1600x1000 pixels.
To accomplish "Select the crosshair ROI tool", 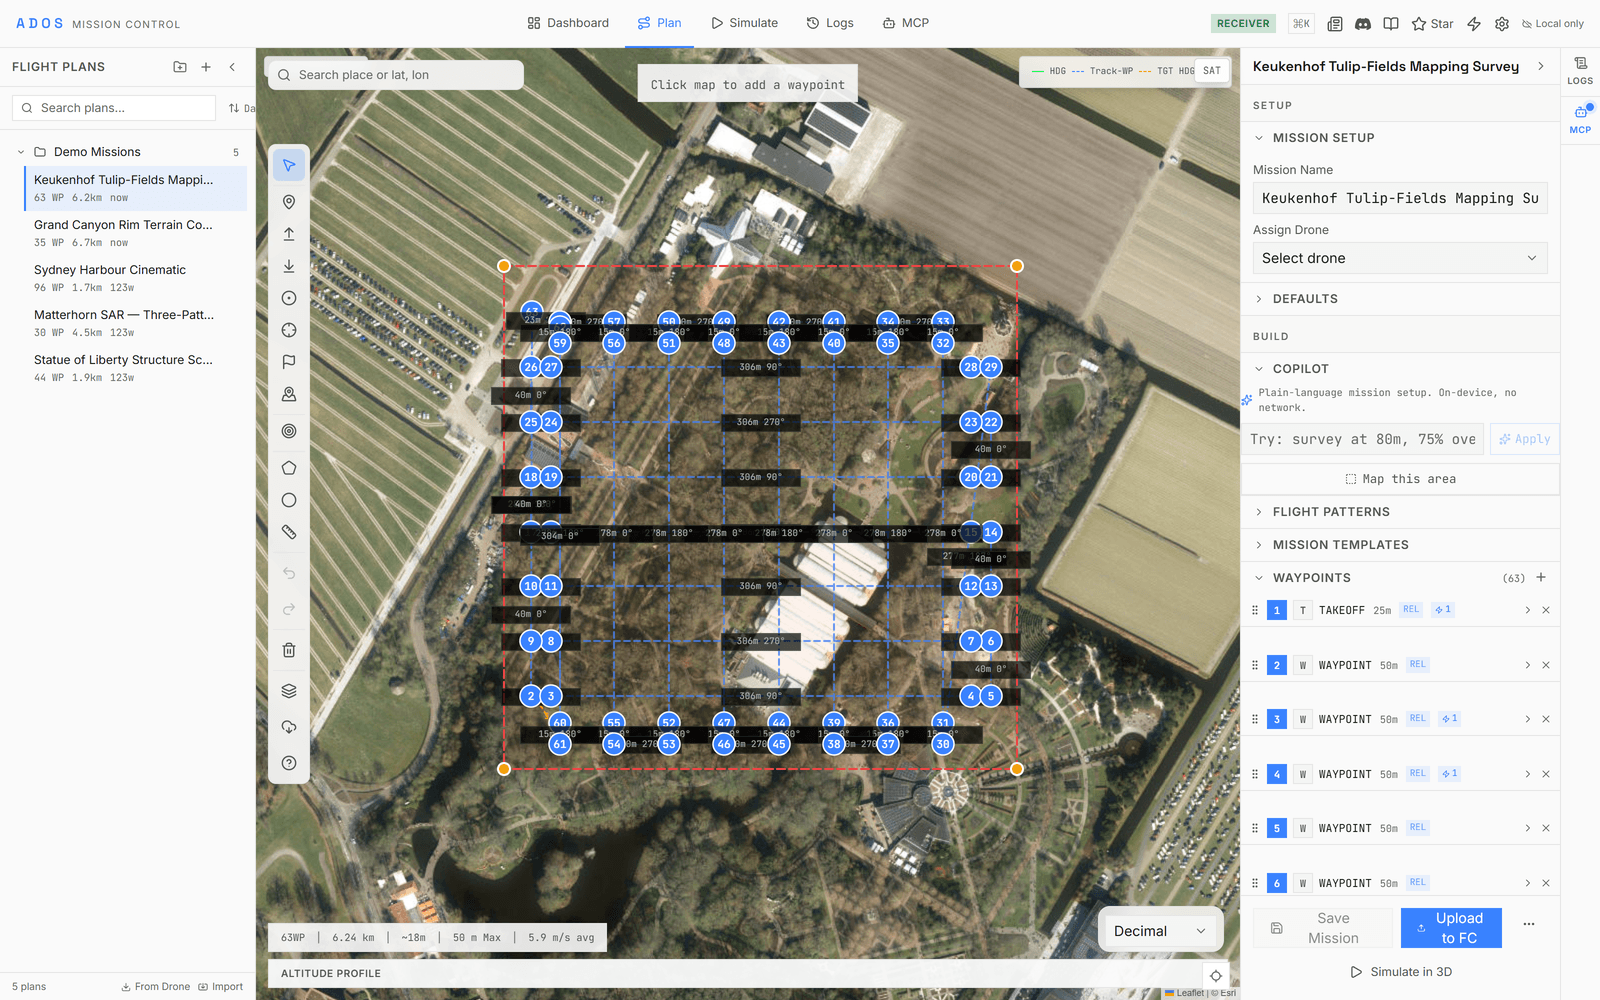I will (x=289, y=330).
